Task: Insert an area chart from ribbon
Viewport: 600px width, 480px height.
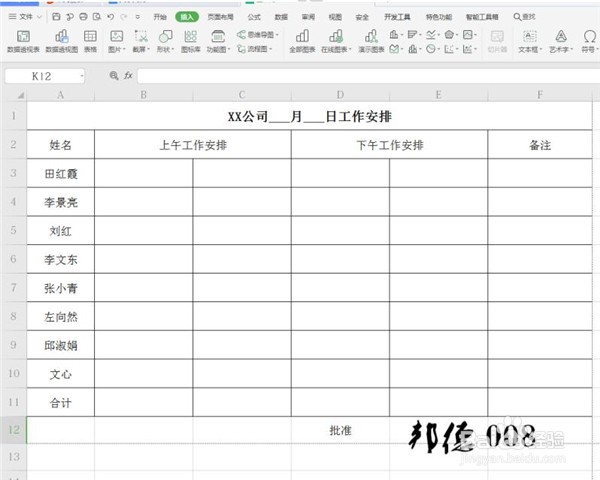Action: click(396, 49)
